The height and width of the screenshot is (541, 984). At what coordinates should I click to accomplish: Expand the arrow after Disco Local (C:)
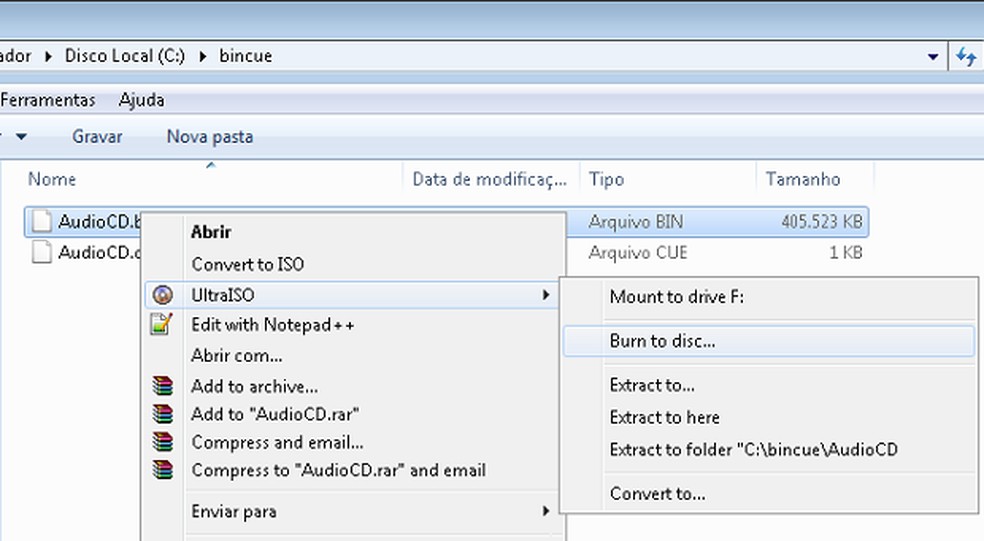pyautogui.click(x=199, y=56)
